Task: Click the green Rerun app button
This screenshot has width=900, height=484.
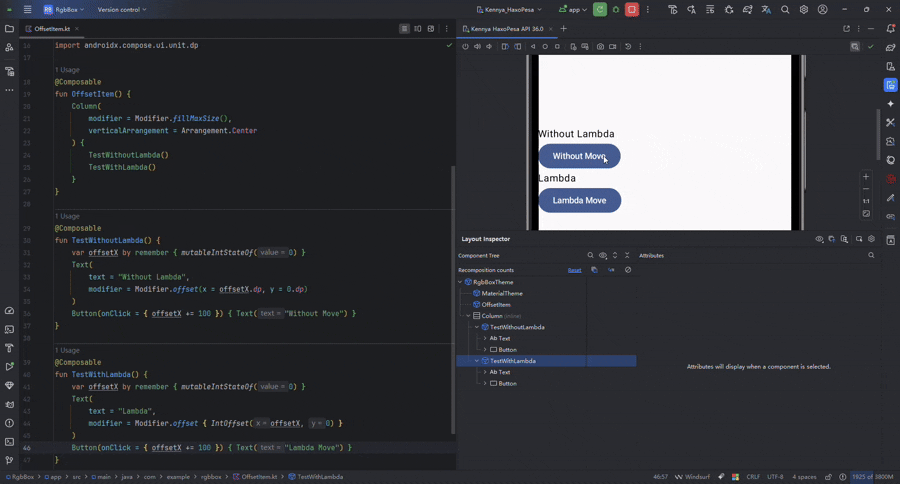Action: pos(600,10)
